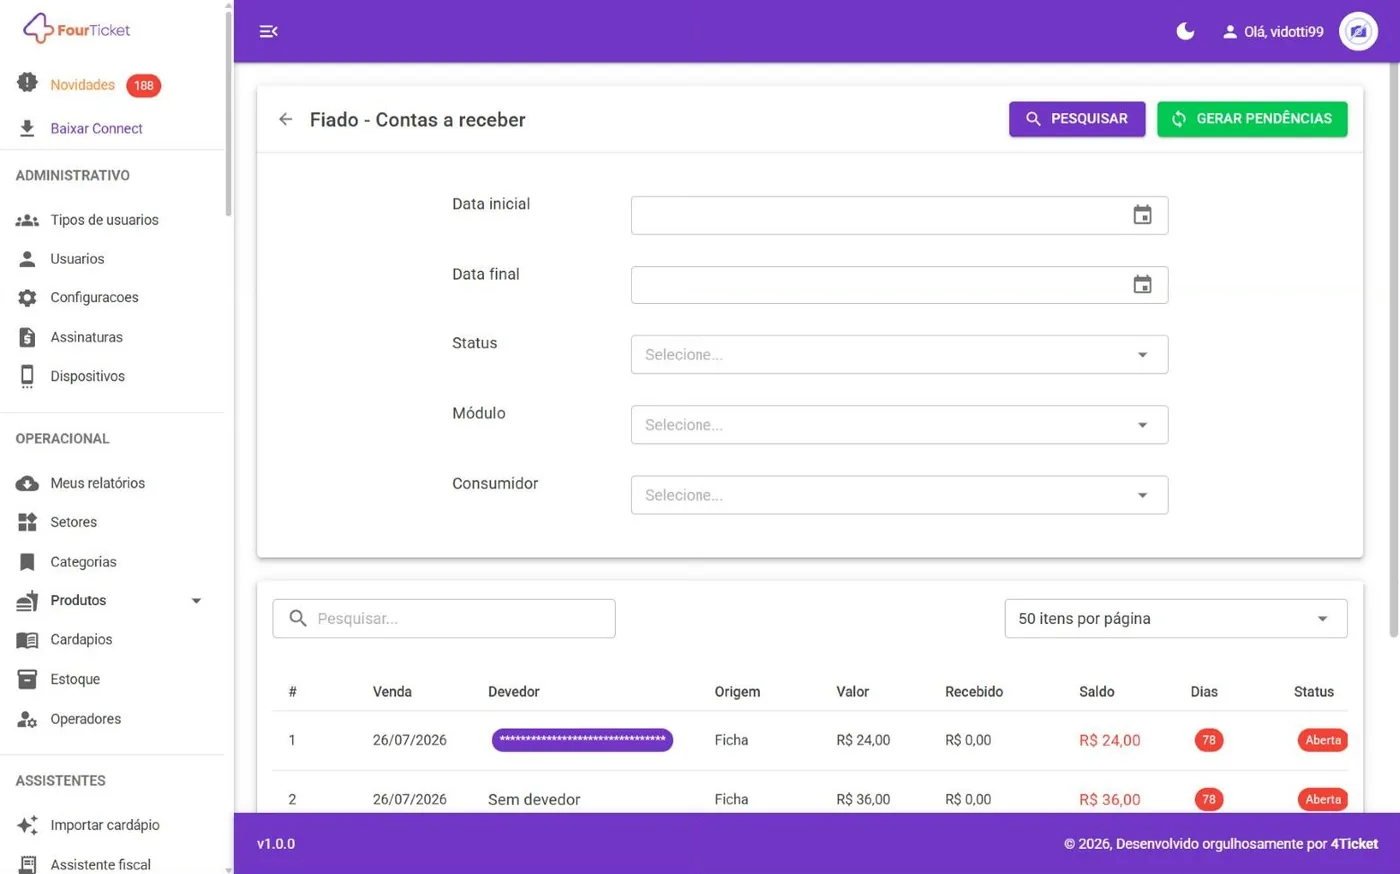
Task: Open the Módulo dropdown
Action: pyautogui.click(x=899, y=425)
